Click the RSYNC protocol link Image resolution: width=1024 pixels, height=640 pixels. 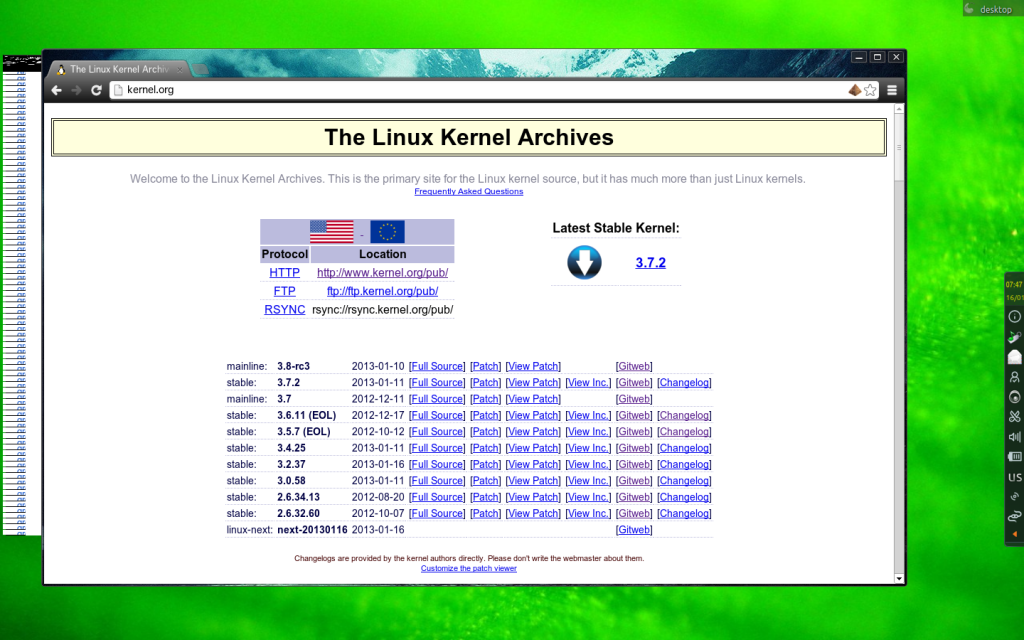pyautogui.click(x=284, y=310)
